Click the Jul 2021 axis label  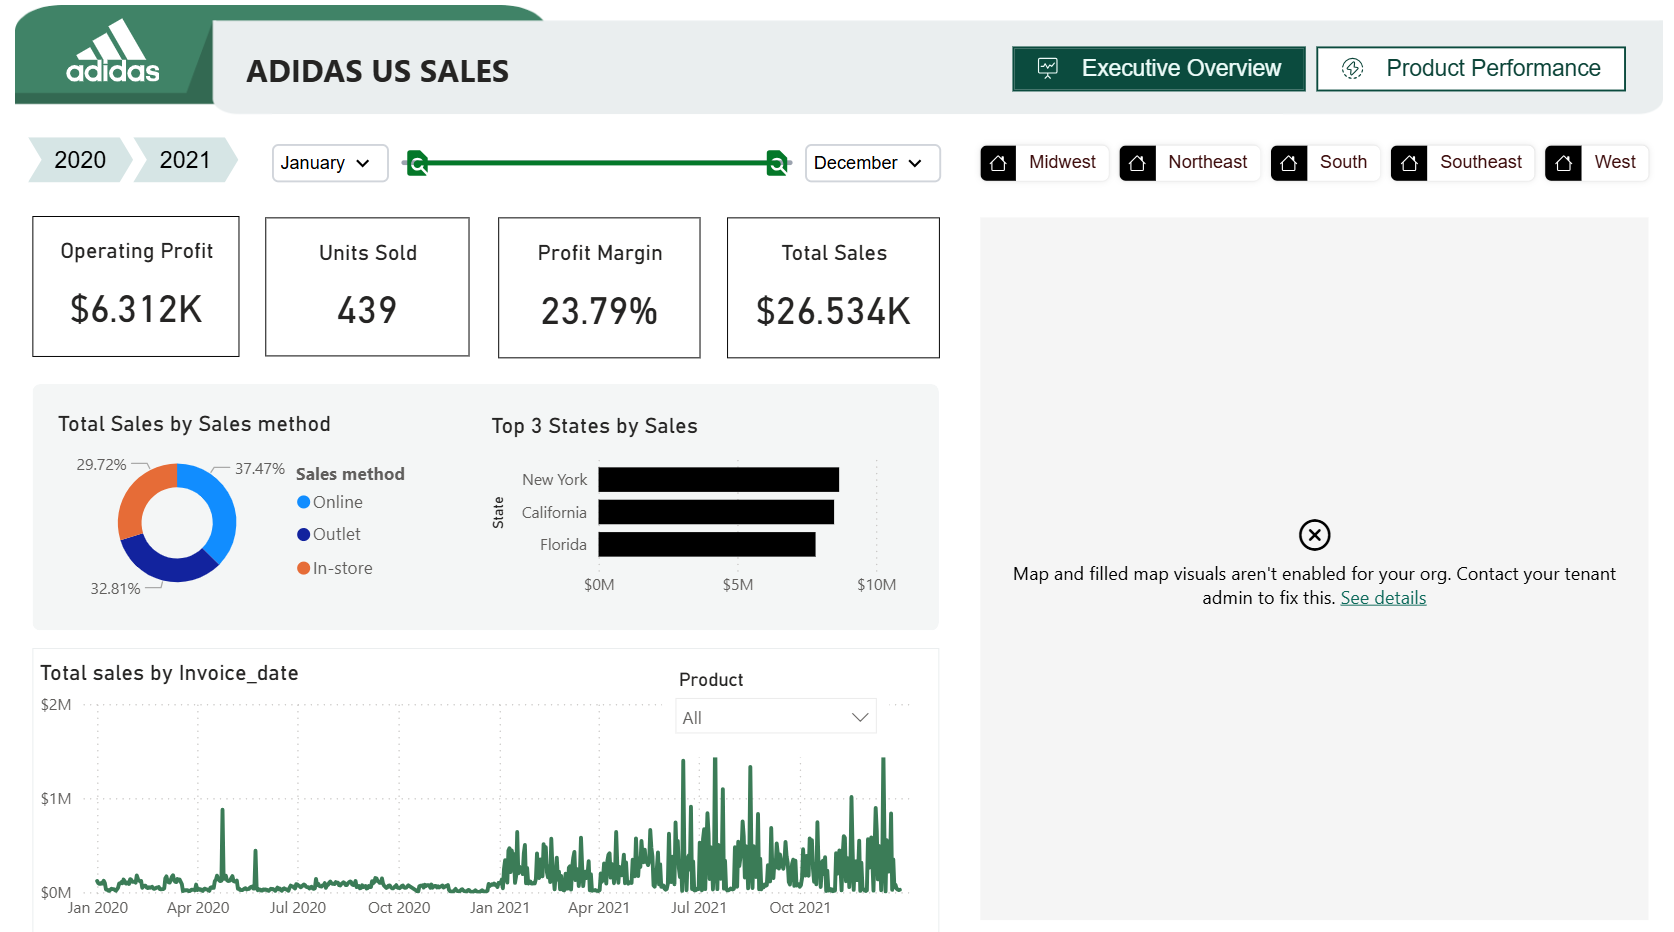click(698, 908)
